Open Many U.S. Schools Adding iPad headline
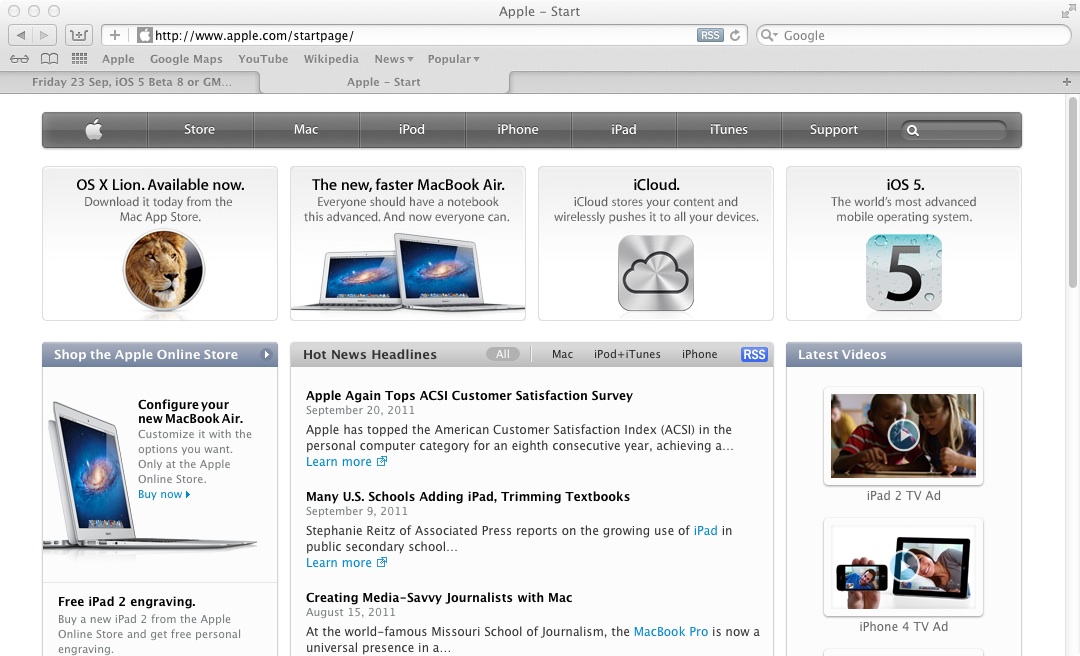The height and width of the screenshot is (656, 1080). [468, 497]
